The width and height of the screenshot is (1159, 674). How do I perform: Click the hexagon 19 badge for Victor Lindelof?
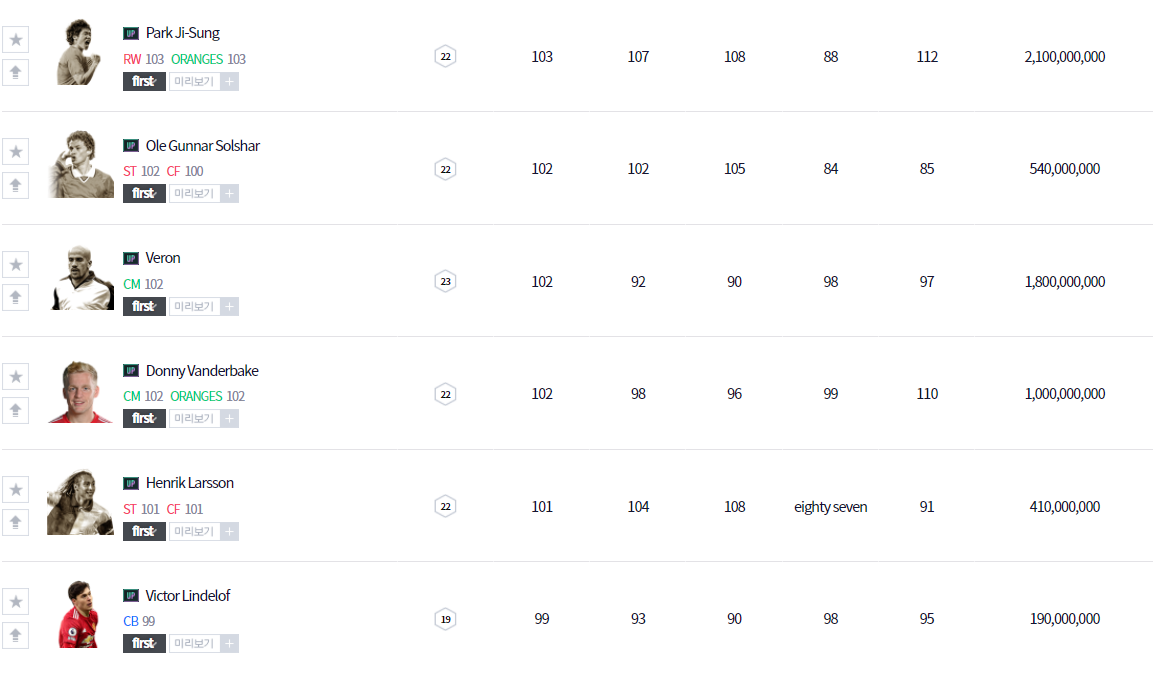click(x=446, y=619)
